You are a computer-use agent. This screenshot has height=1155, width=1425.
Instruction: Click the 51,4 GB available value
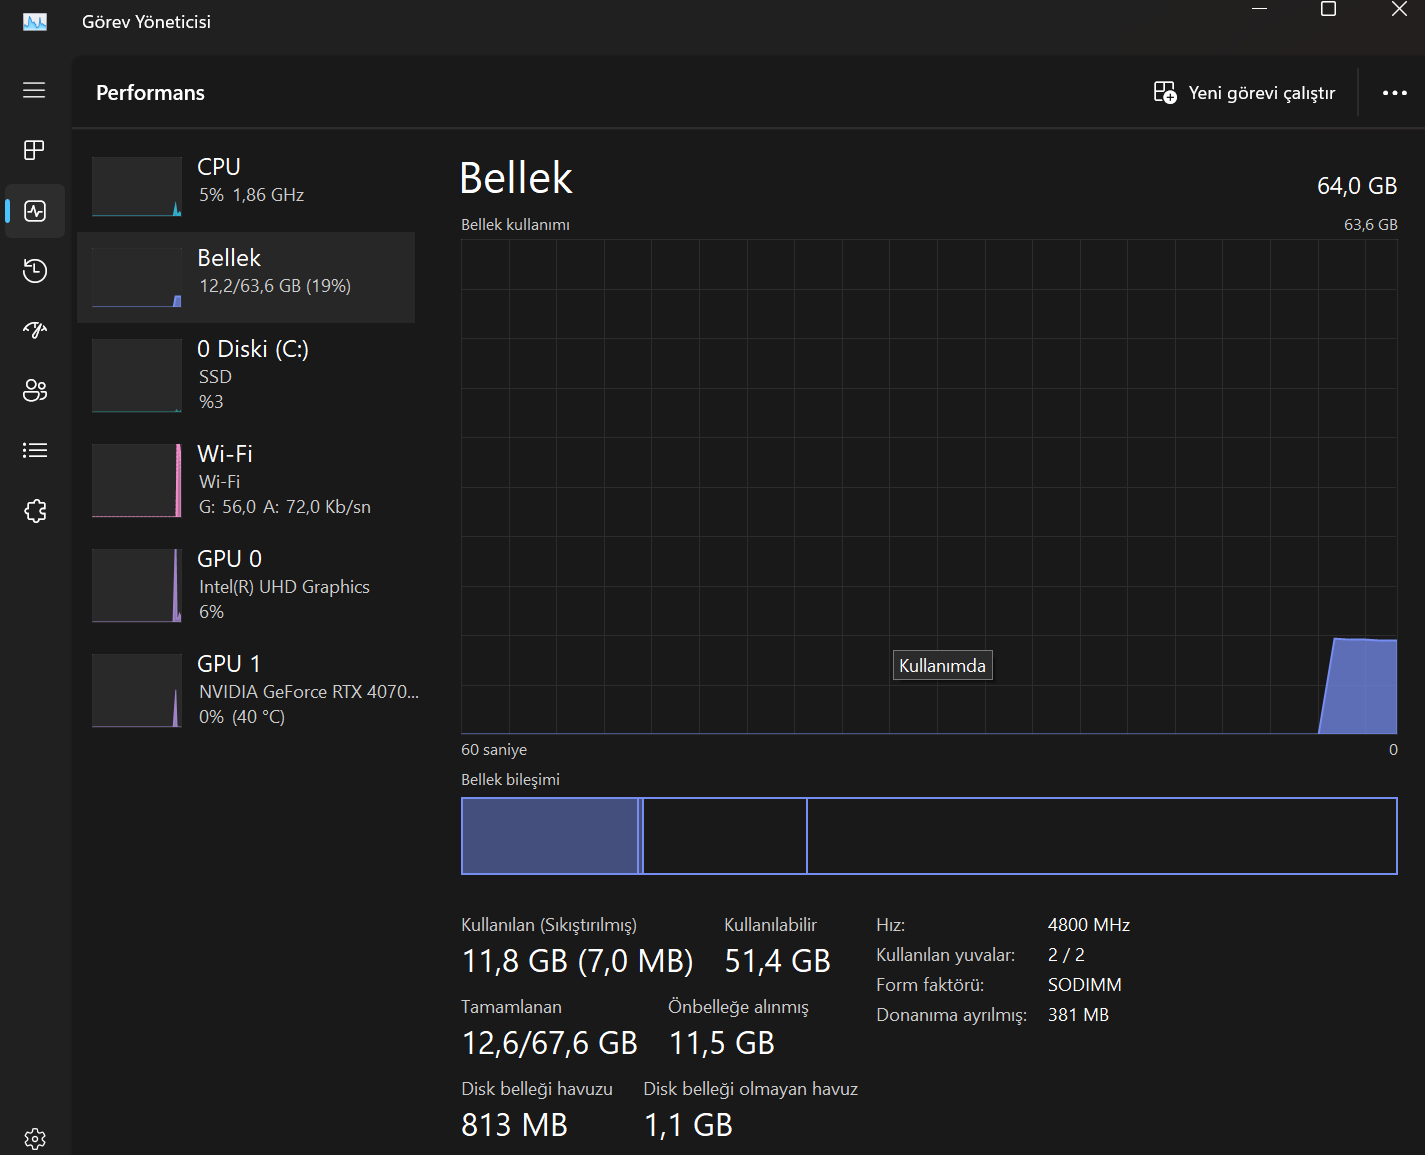point(777,961)
